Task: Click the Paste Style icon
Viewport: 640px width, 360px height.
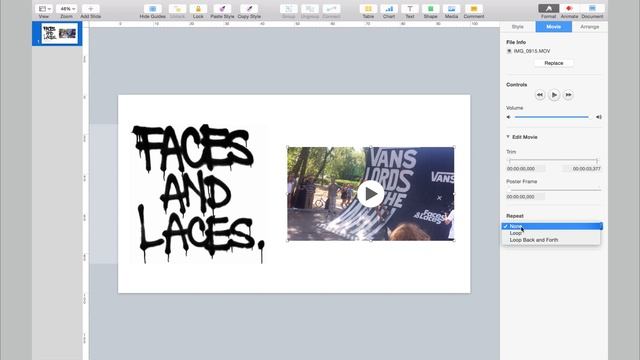Action: click(222, 9)
